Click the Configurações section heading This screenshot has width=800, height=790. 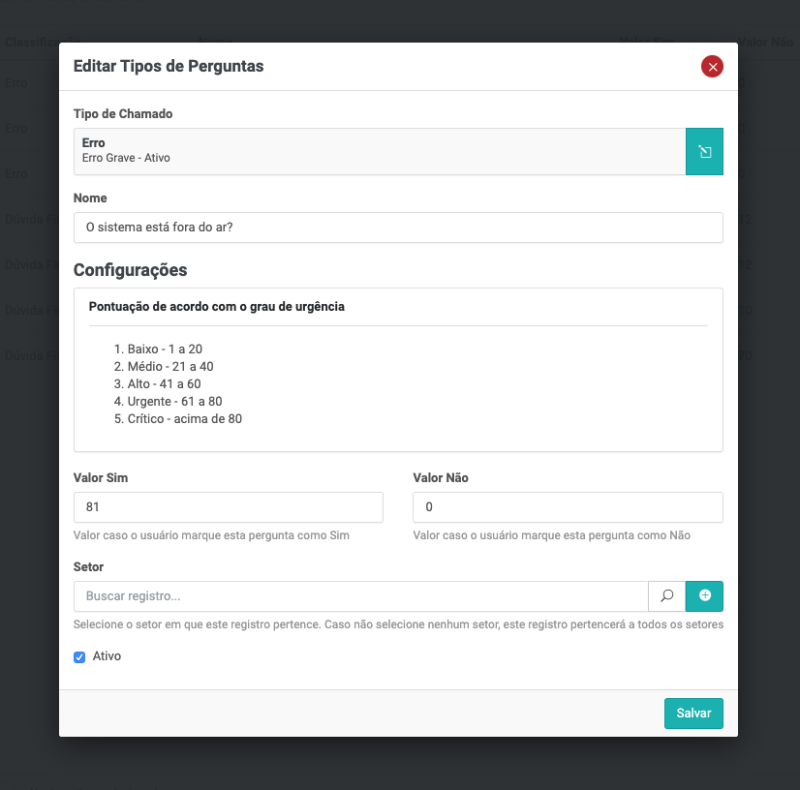tap(130, 270)
